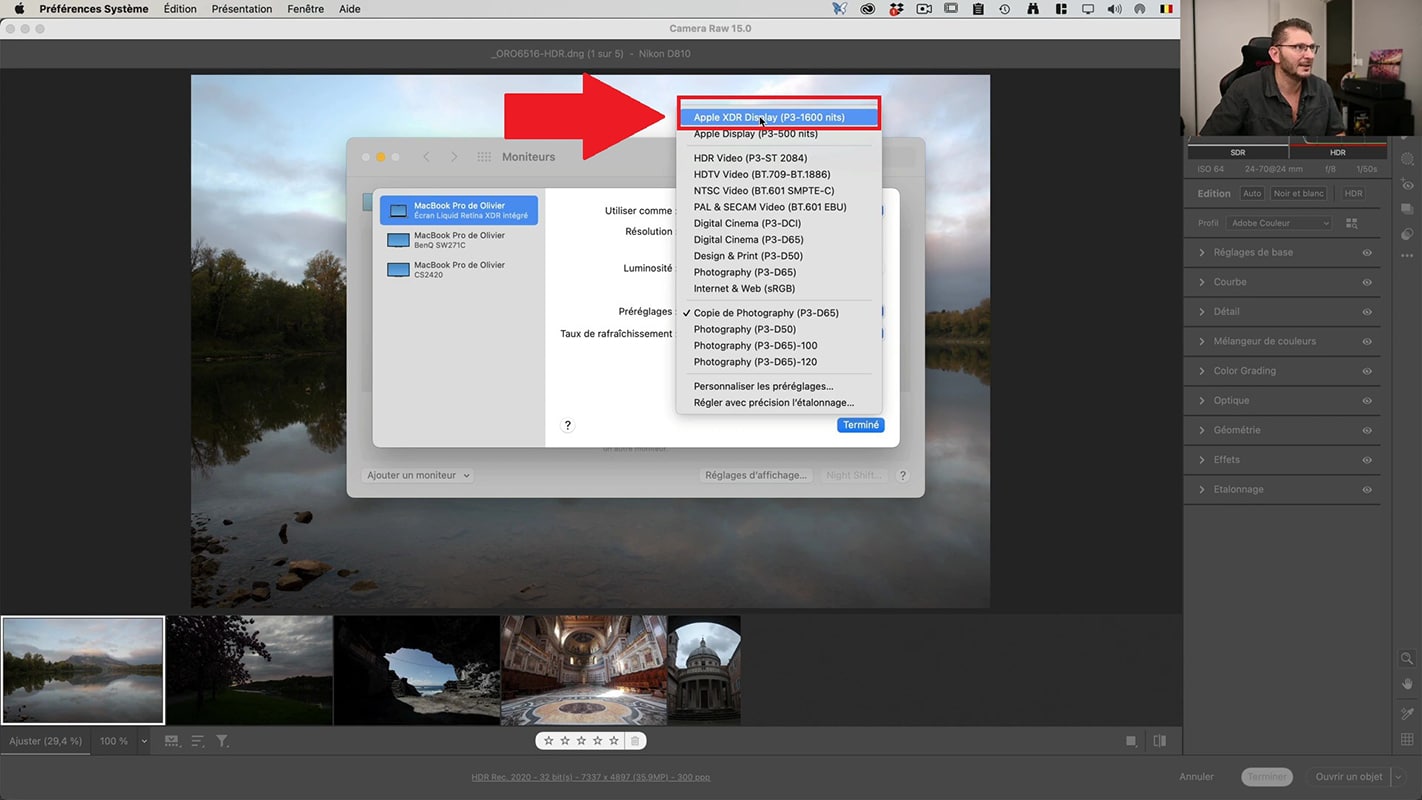Toggle visibility of Optique panel
Screen dimensions: 1422x800
click(1367, 401)
